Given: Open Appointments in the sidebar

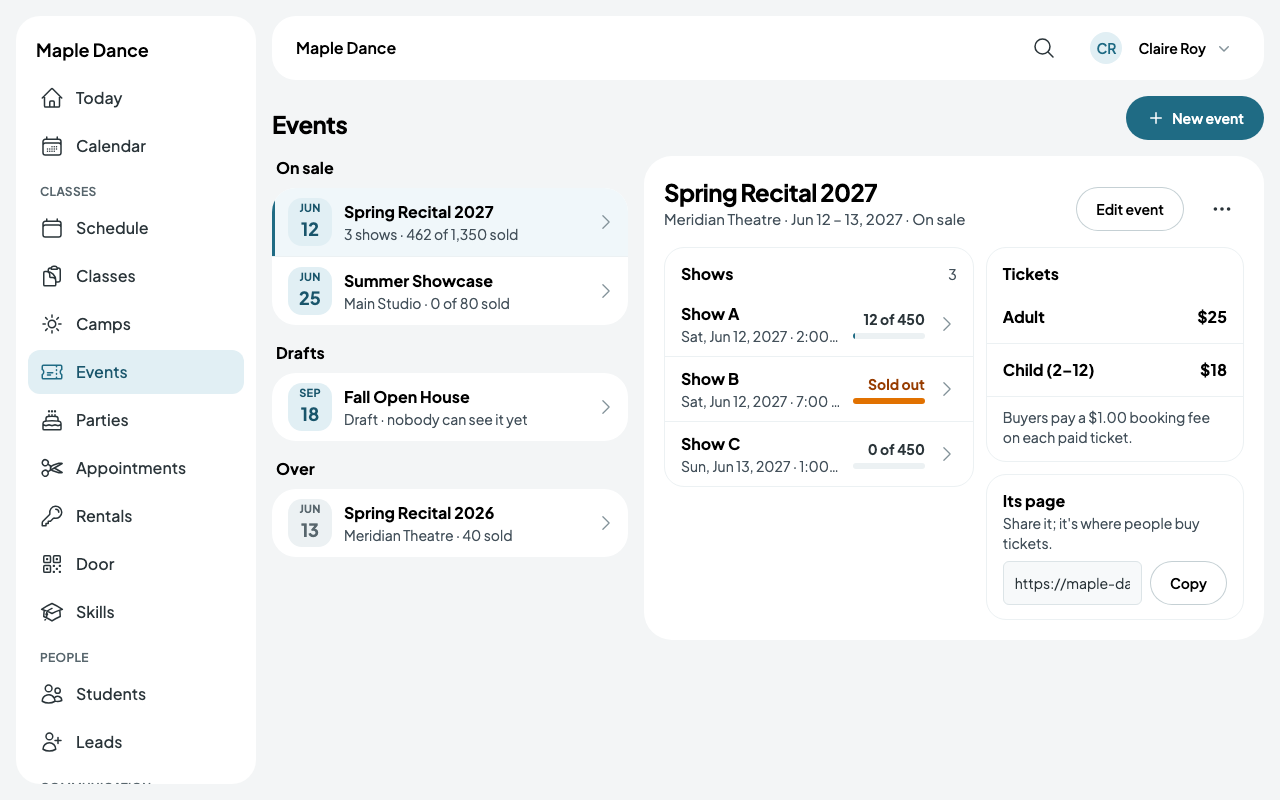Looking at the screenshot, I should (136, 468).
